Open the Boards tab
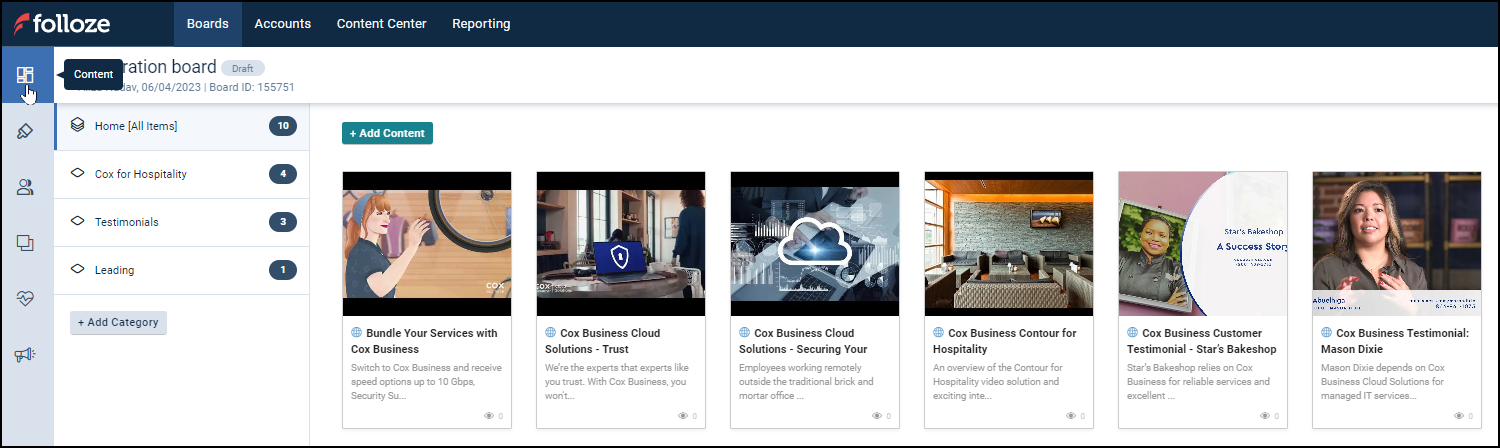Viewport: 1500px width, 448px height. (208, 23)
